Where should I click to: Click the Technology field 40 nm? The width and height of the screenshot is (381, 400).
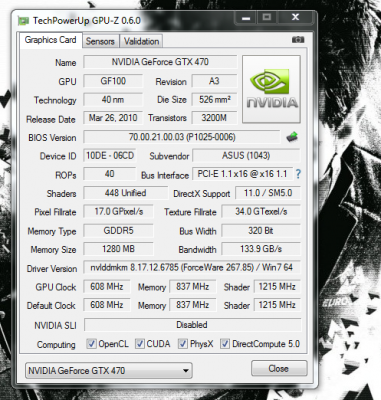113,100
